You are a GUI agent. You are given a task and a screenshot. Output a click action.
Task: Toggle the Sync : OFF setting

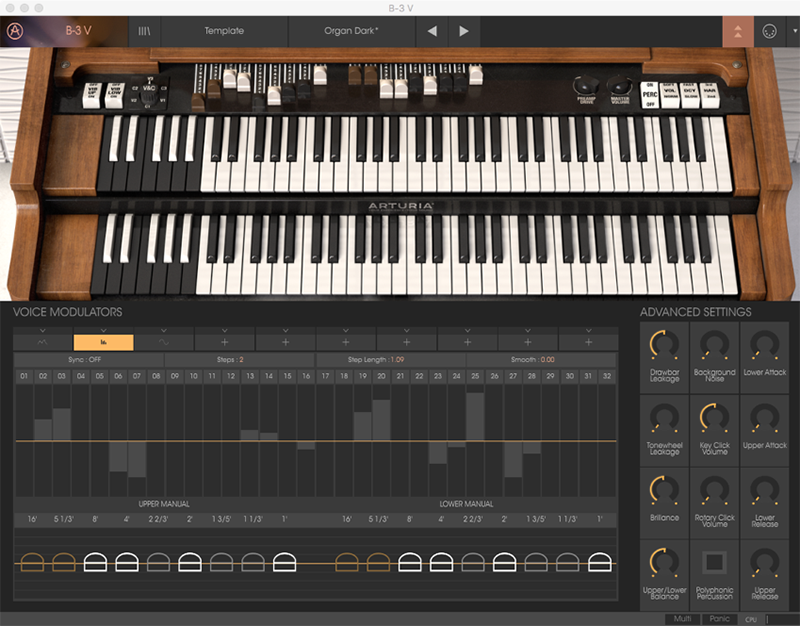click(x=89, y=360)
